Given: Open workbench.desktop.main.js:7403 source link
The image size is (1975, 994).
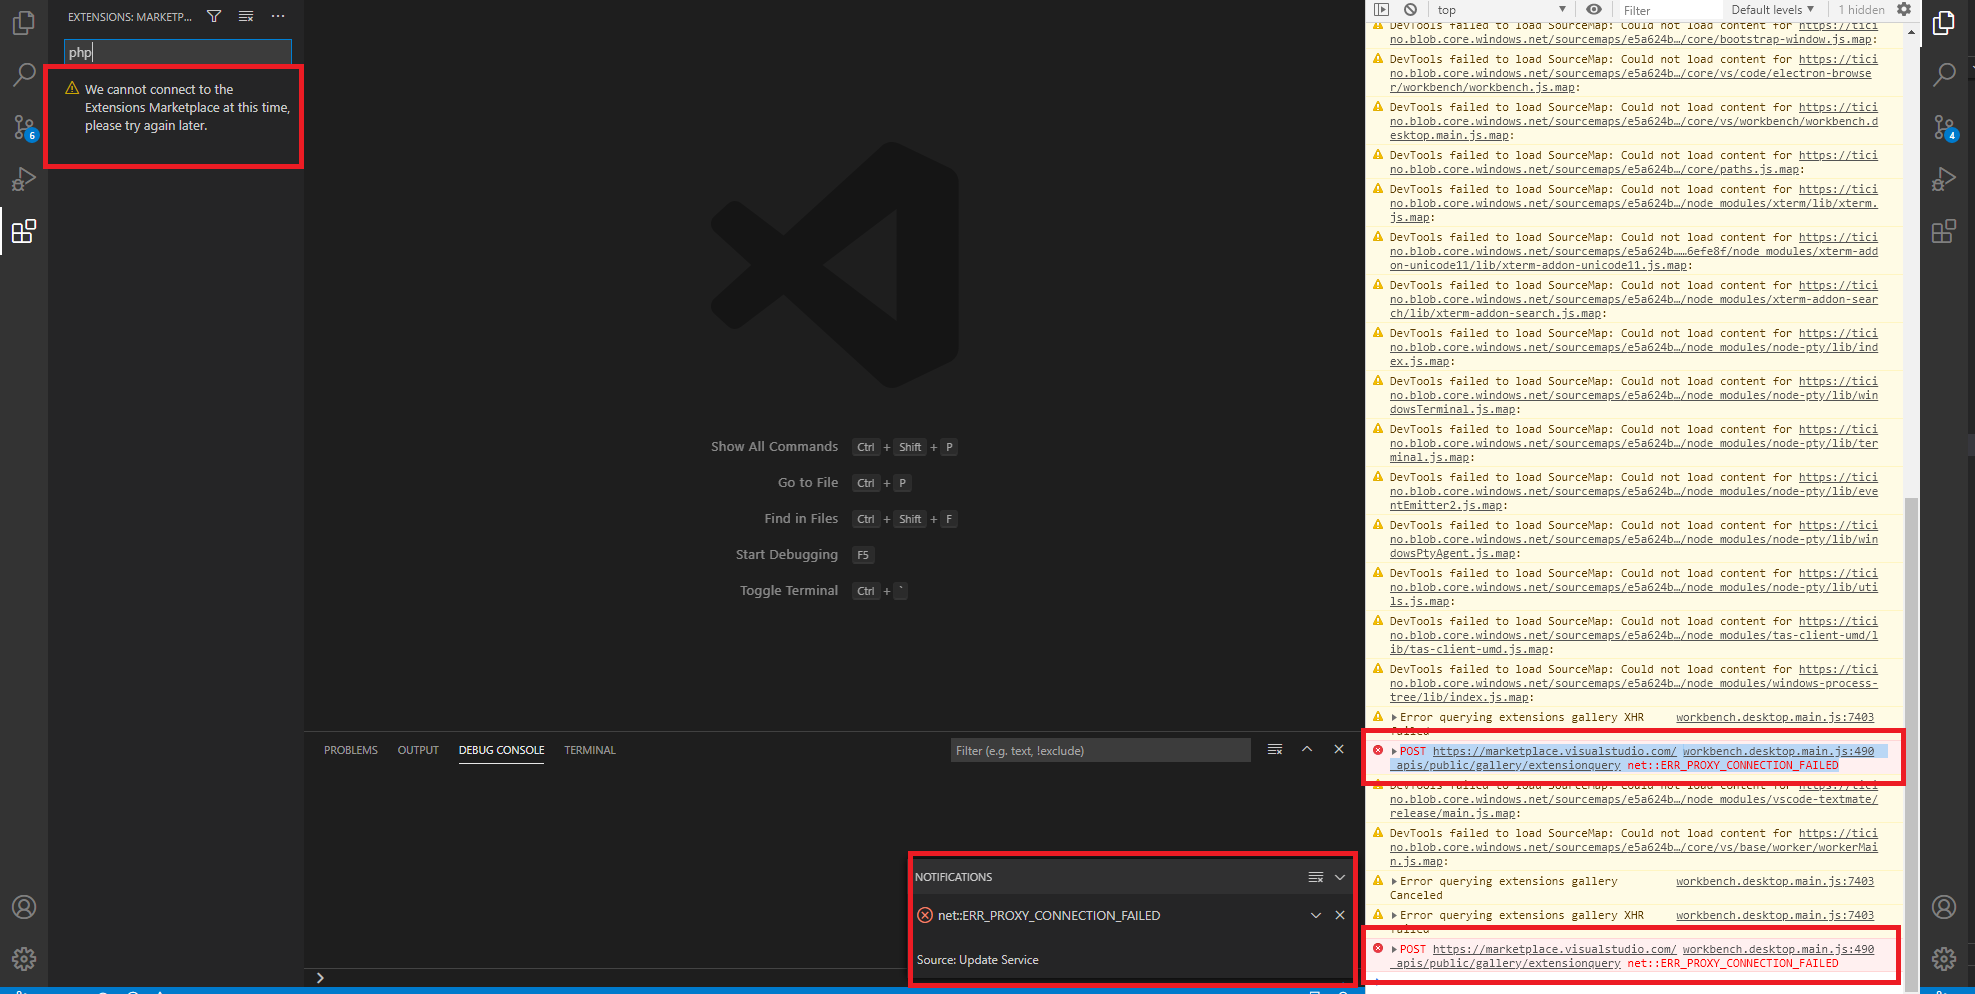Looking at the screenshot, I should click(1774, 717).
